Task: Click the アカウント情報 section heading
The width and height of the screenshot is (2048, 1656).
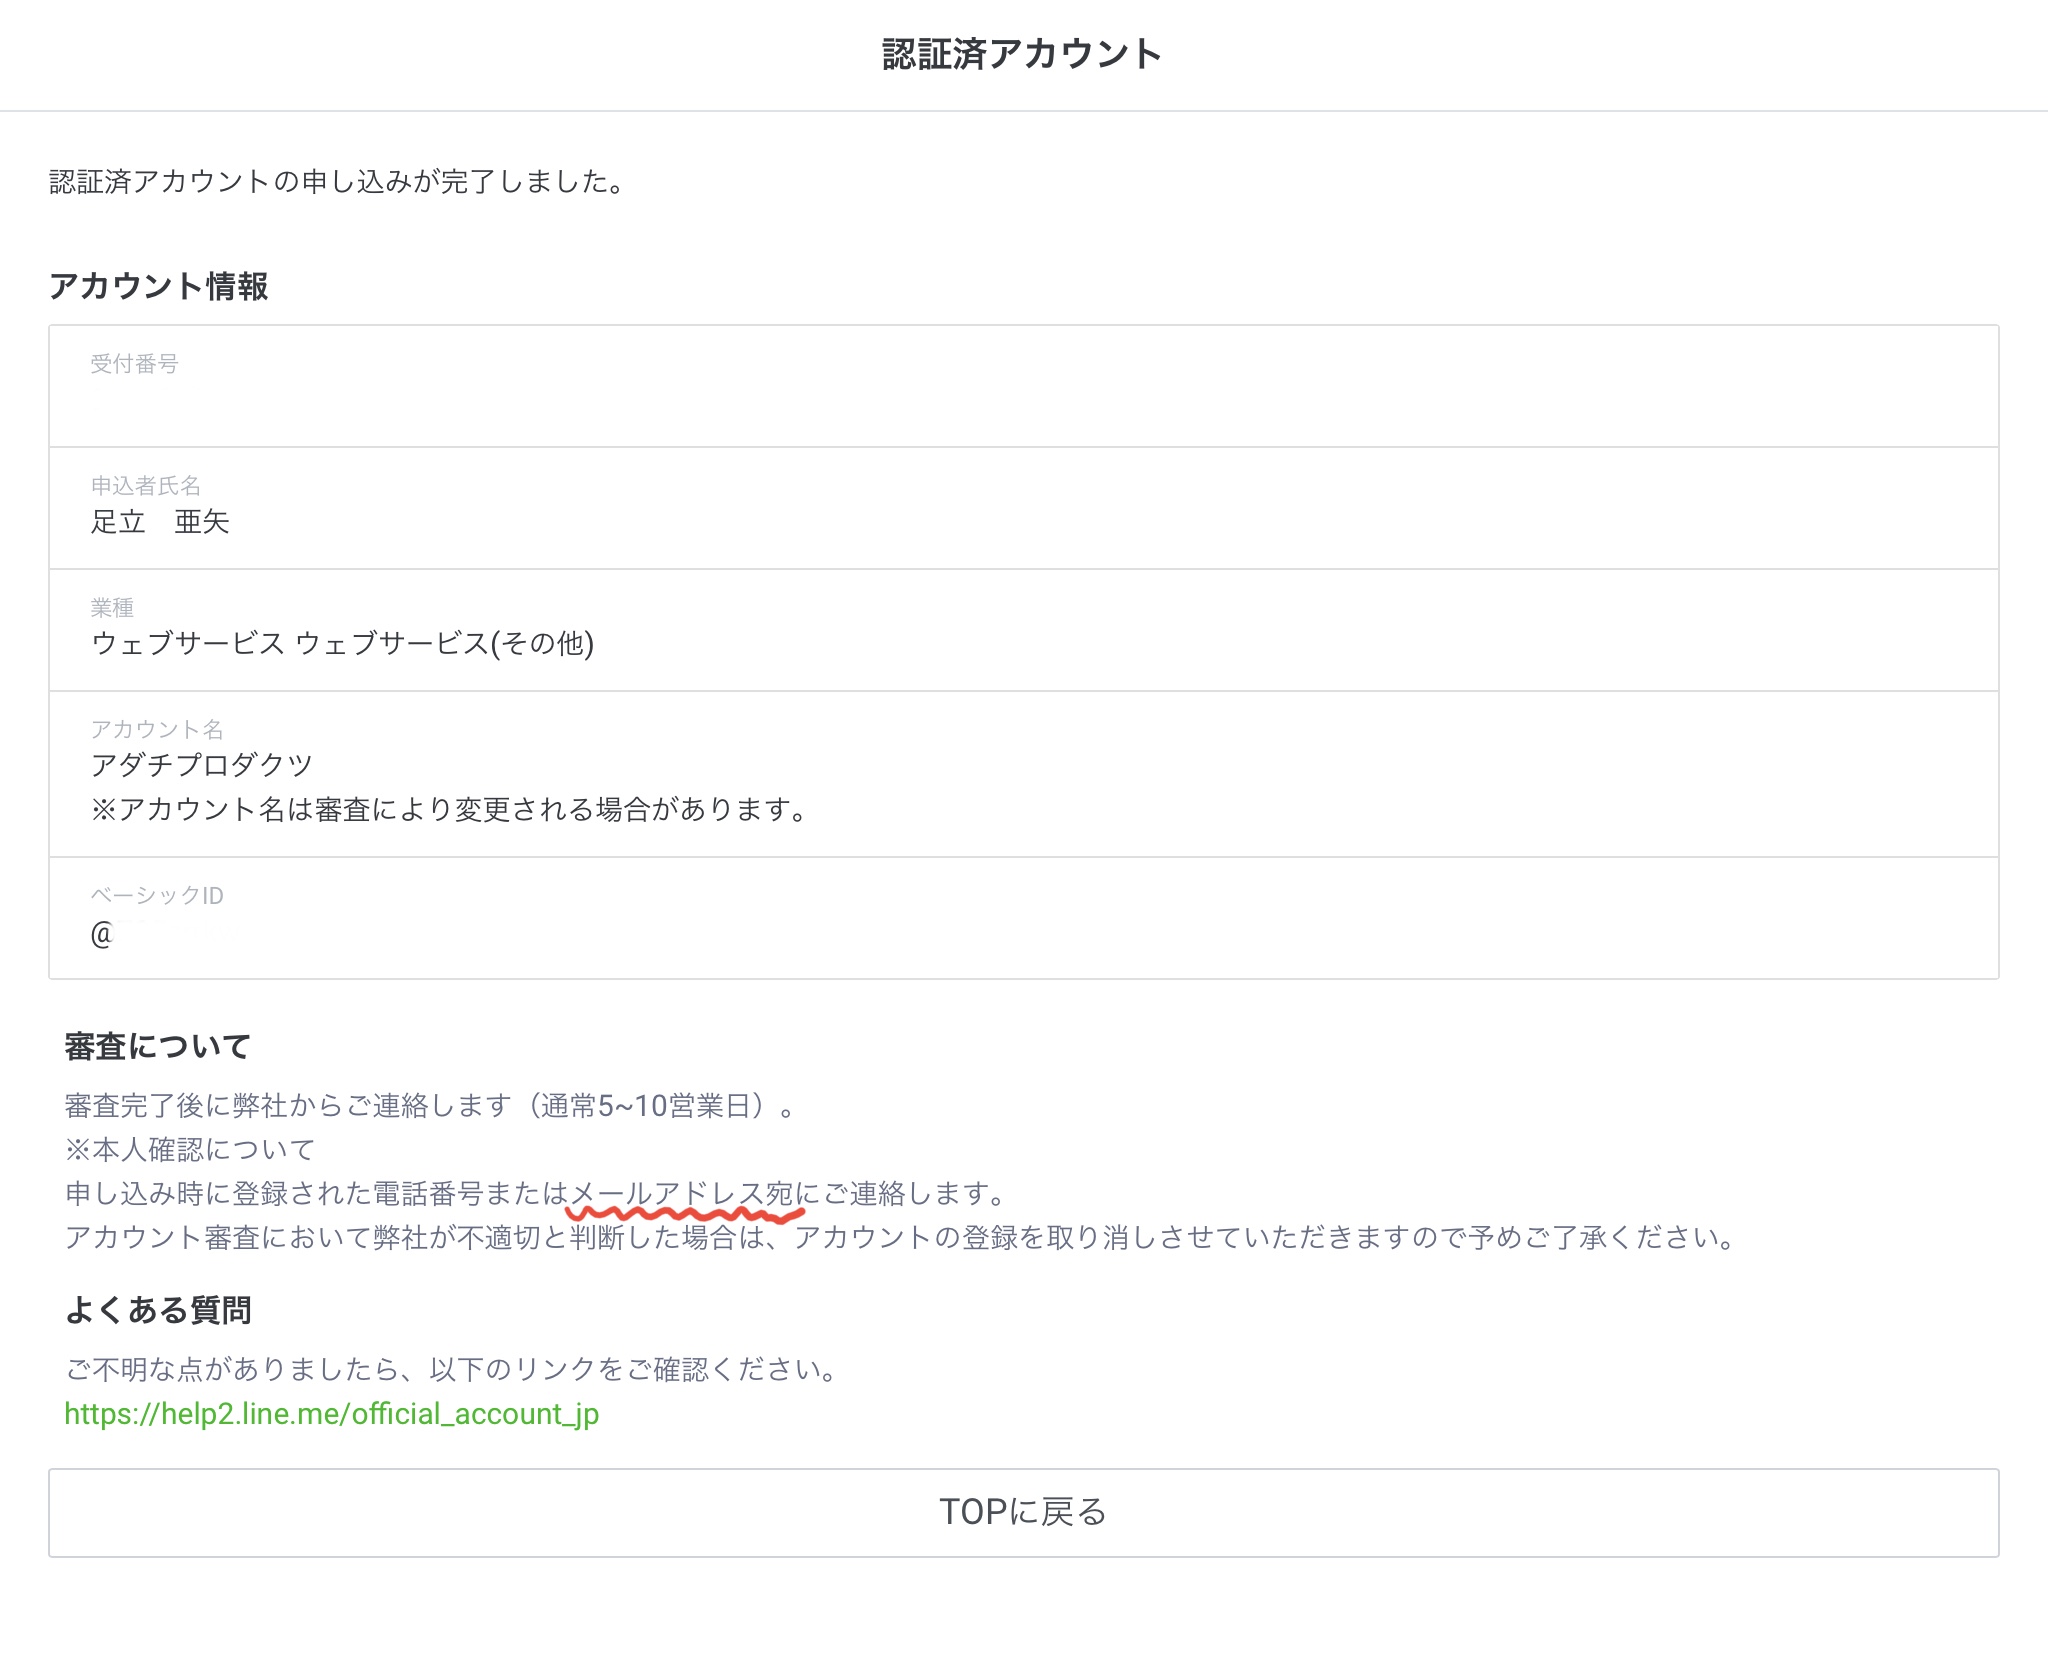Action: click(x=158, y=286)
